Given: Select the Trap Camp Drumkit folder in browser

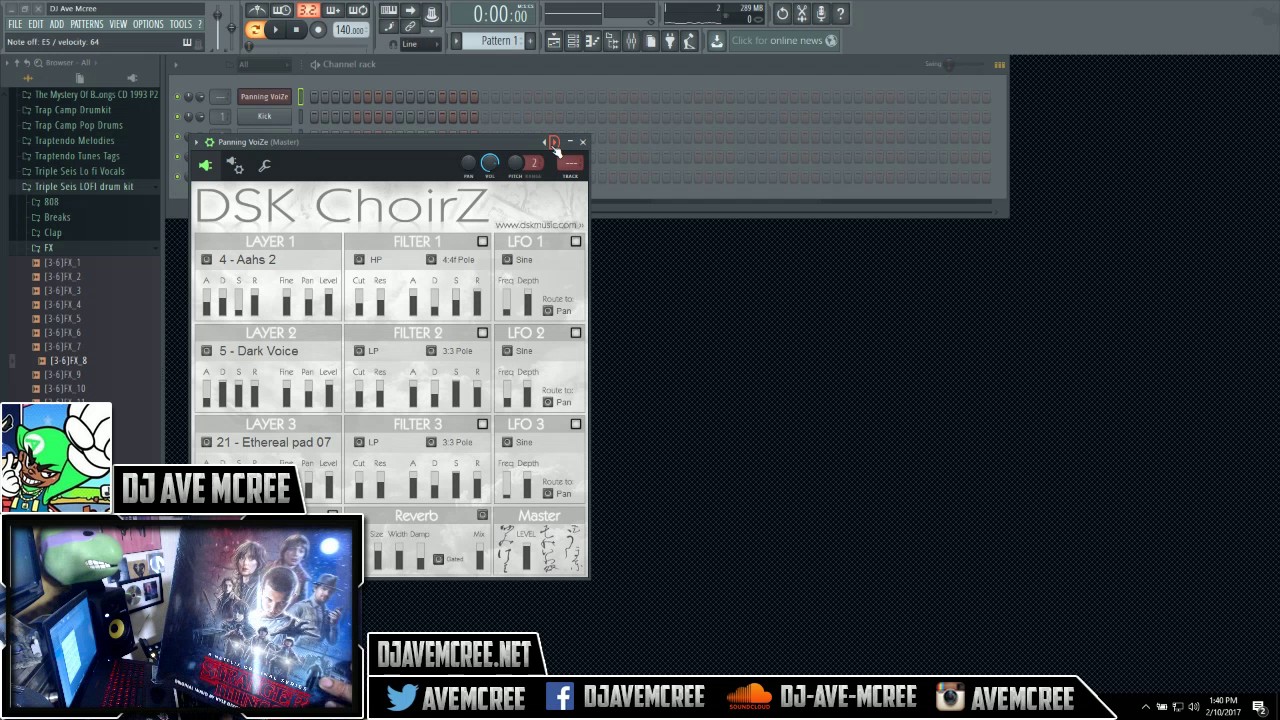Looking at the screenshot, I should tap(72, 110).
